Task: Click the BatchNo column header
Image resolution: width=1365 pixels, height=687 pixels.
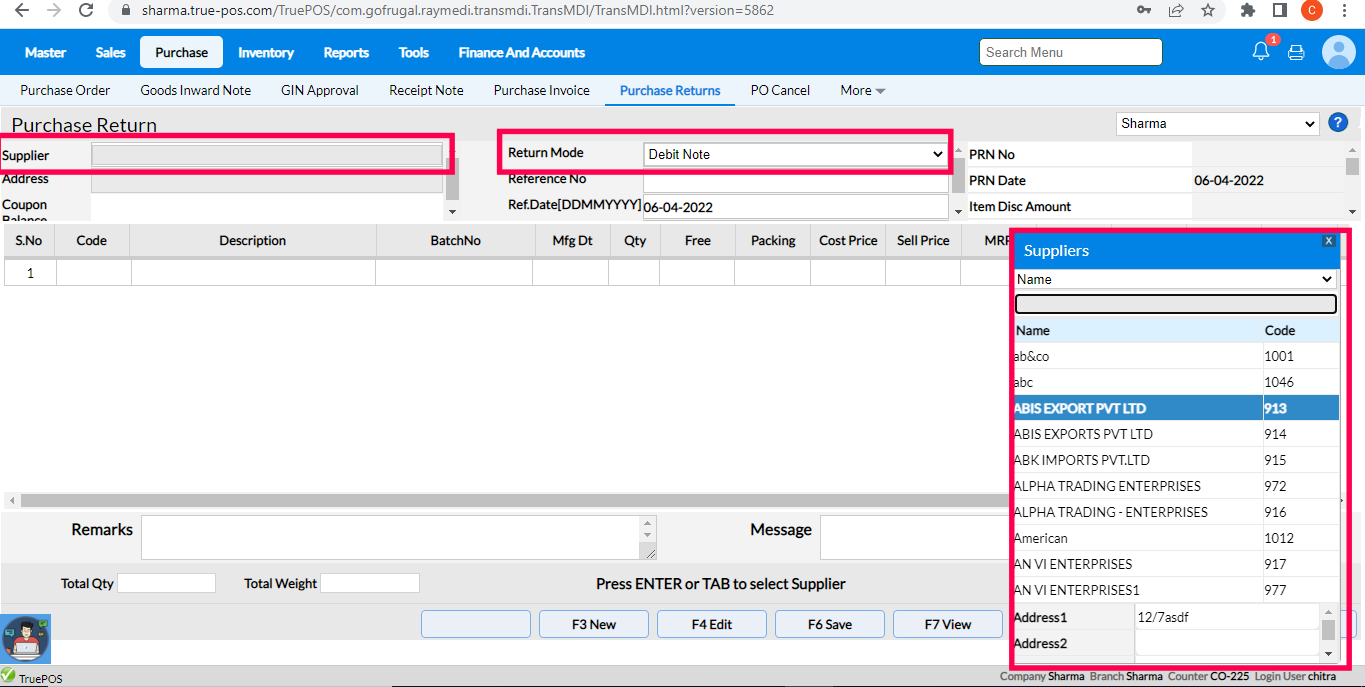Action: coord(455,240)
